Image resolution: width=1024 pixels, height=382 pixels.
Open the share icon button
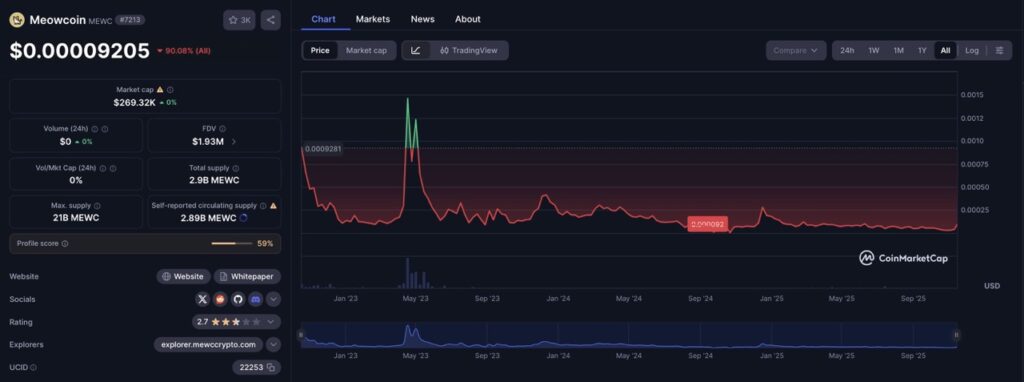click(271, 20)
